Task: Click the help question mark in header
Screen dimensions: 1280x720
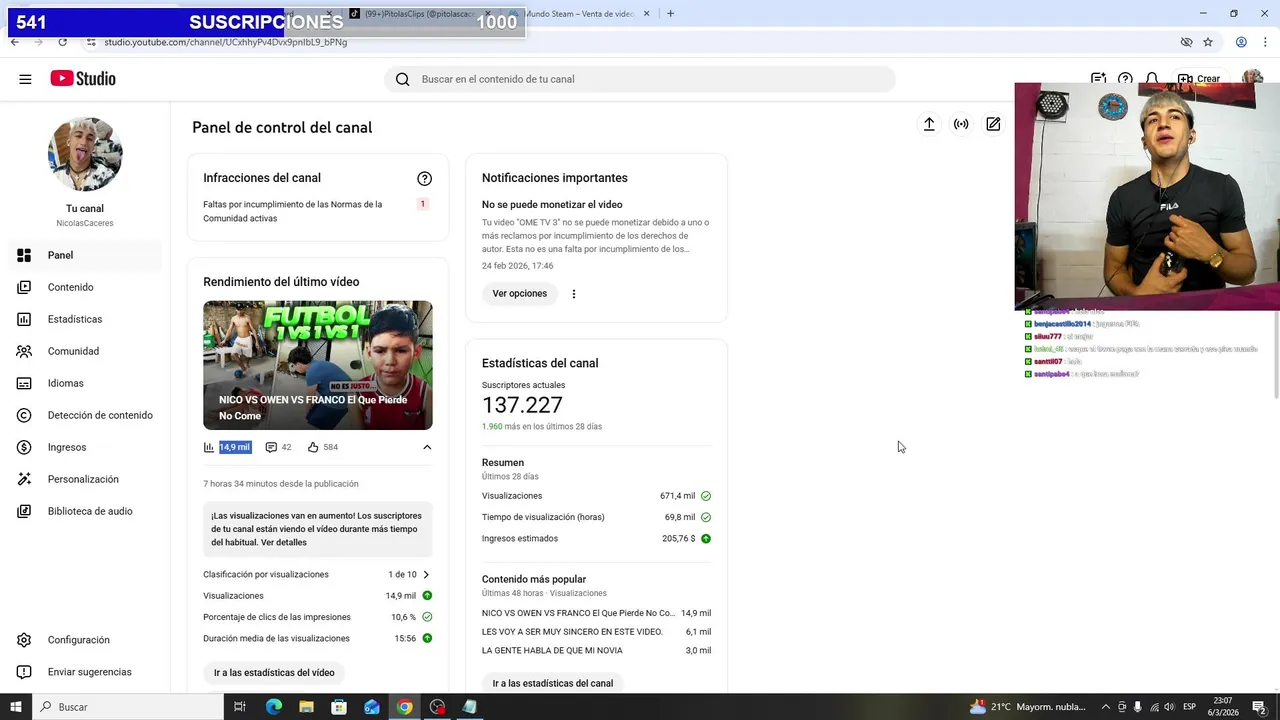Action: 1125,79
